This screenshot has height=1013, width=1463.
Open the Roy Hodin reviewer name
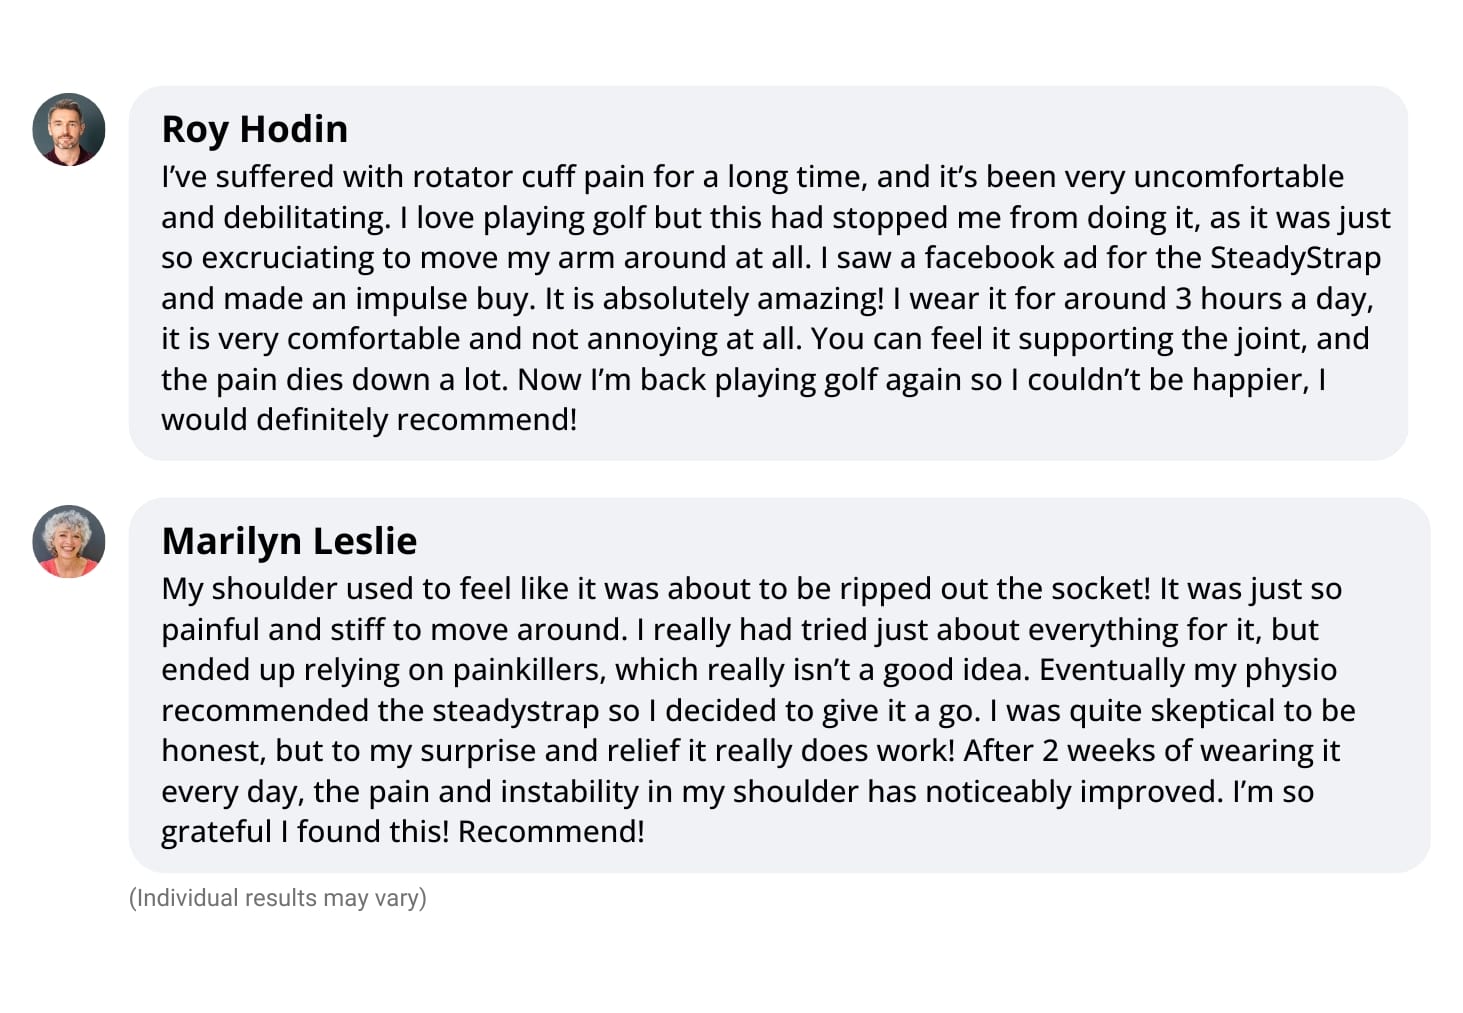click(x=255, y=129)
